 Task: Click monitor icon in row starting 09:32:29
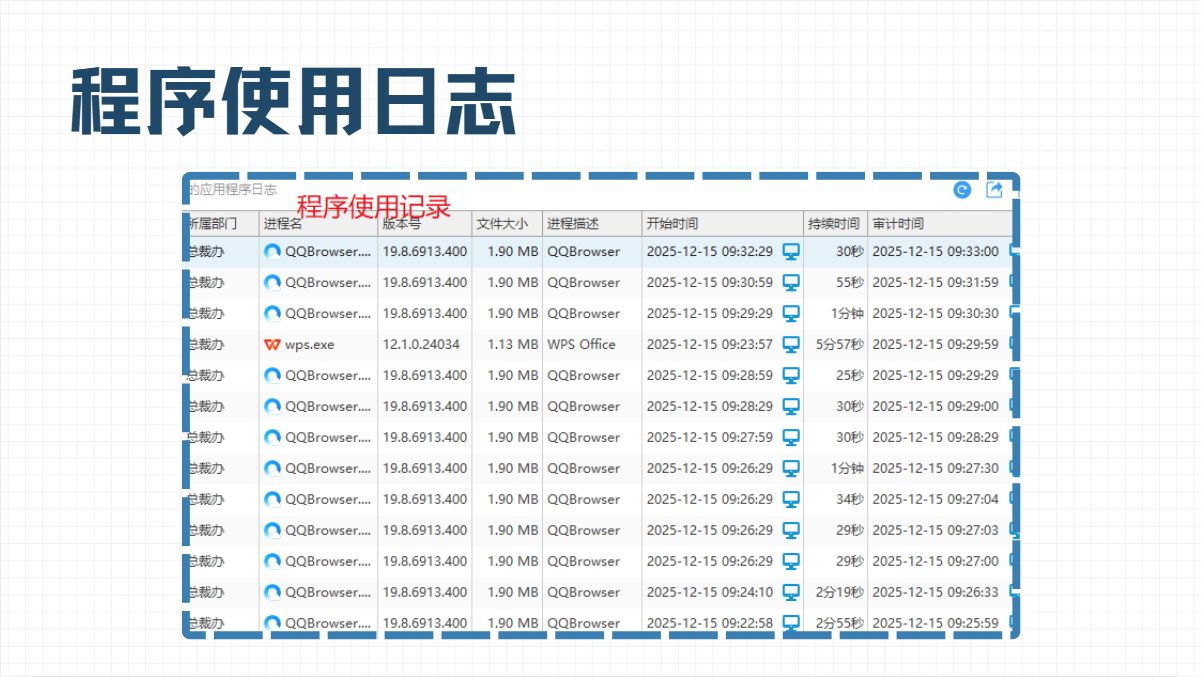coord(791,251)
